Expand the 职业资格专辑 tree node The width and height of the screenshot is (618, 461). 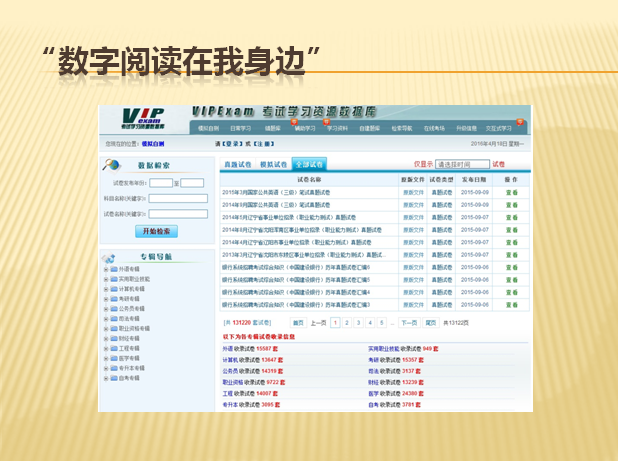pos(105,328)
